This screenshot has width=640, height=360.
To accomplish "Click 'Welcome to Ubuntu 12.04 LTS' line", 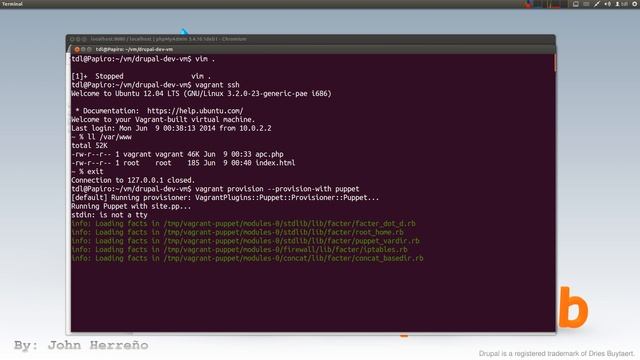I will pyautogui.click(x=201, y=93).
